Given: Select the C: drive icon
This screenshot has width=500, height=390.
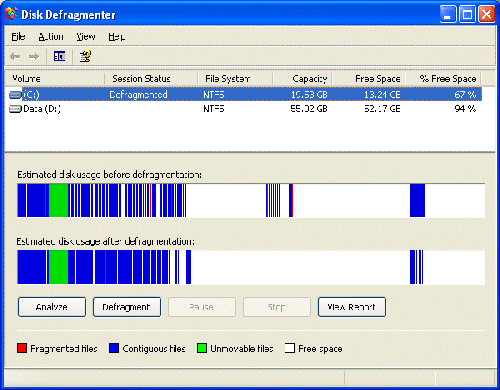Looking at the screenshot, I should [15, 95].
